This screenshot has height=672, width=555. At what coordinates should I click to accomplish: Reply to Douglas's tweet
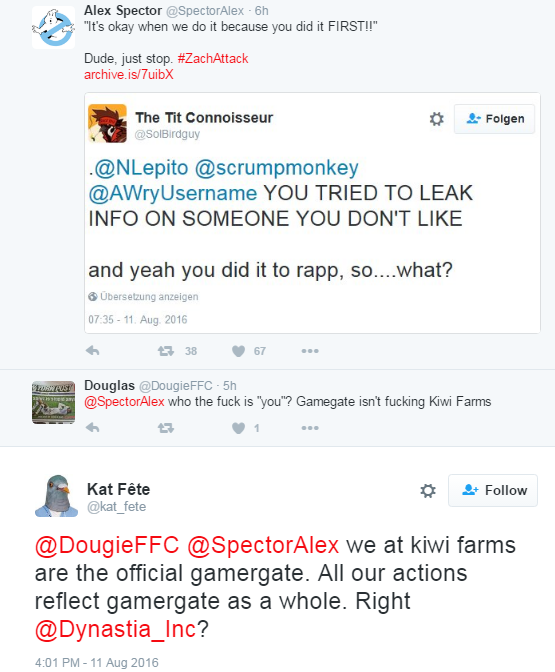[93, 428]
